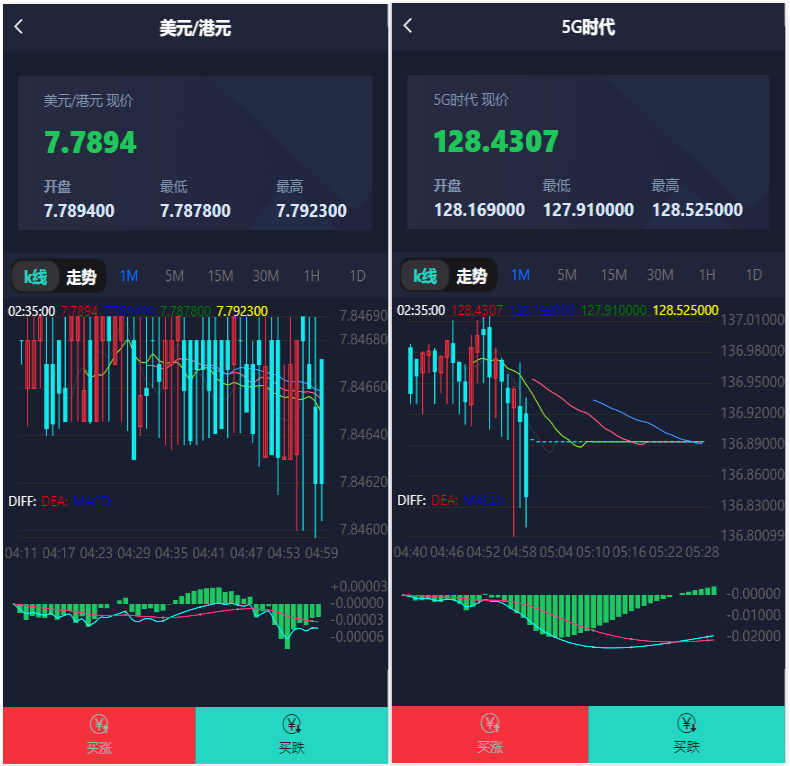Tap the 买涨 yen icon in 5G时代 panel

click(x=490, y=724)
